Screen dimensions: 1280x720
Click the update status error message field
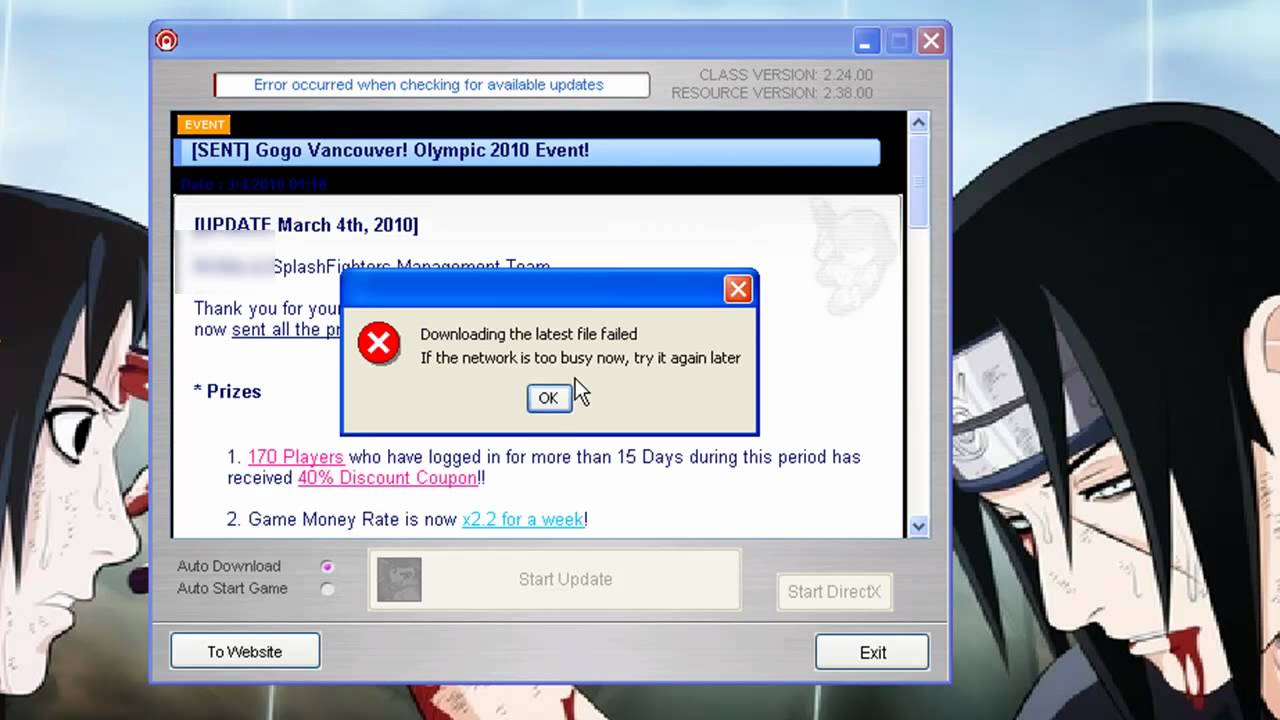pyautogui.click(x=432, y=85)
